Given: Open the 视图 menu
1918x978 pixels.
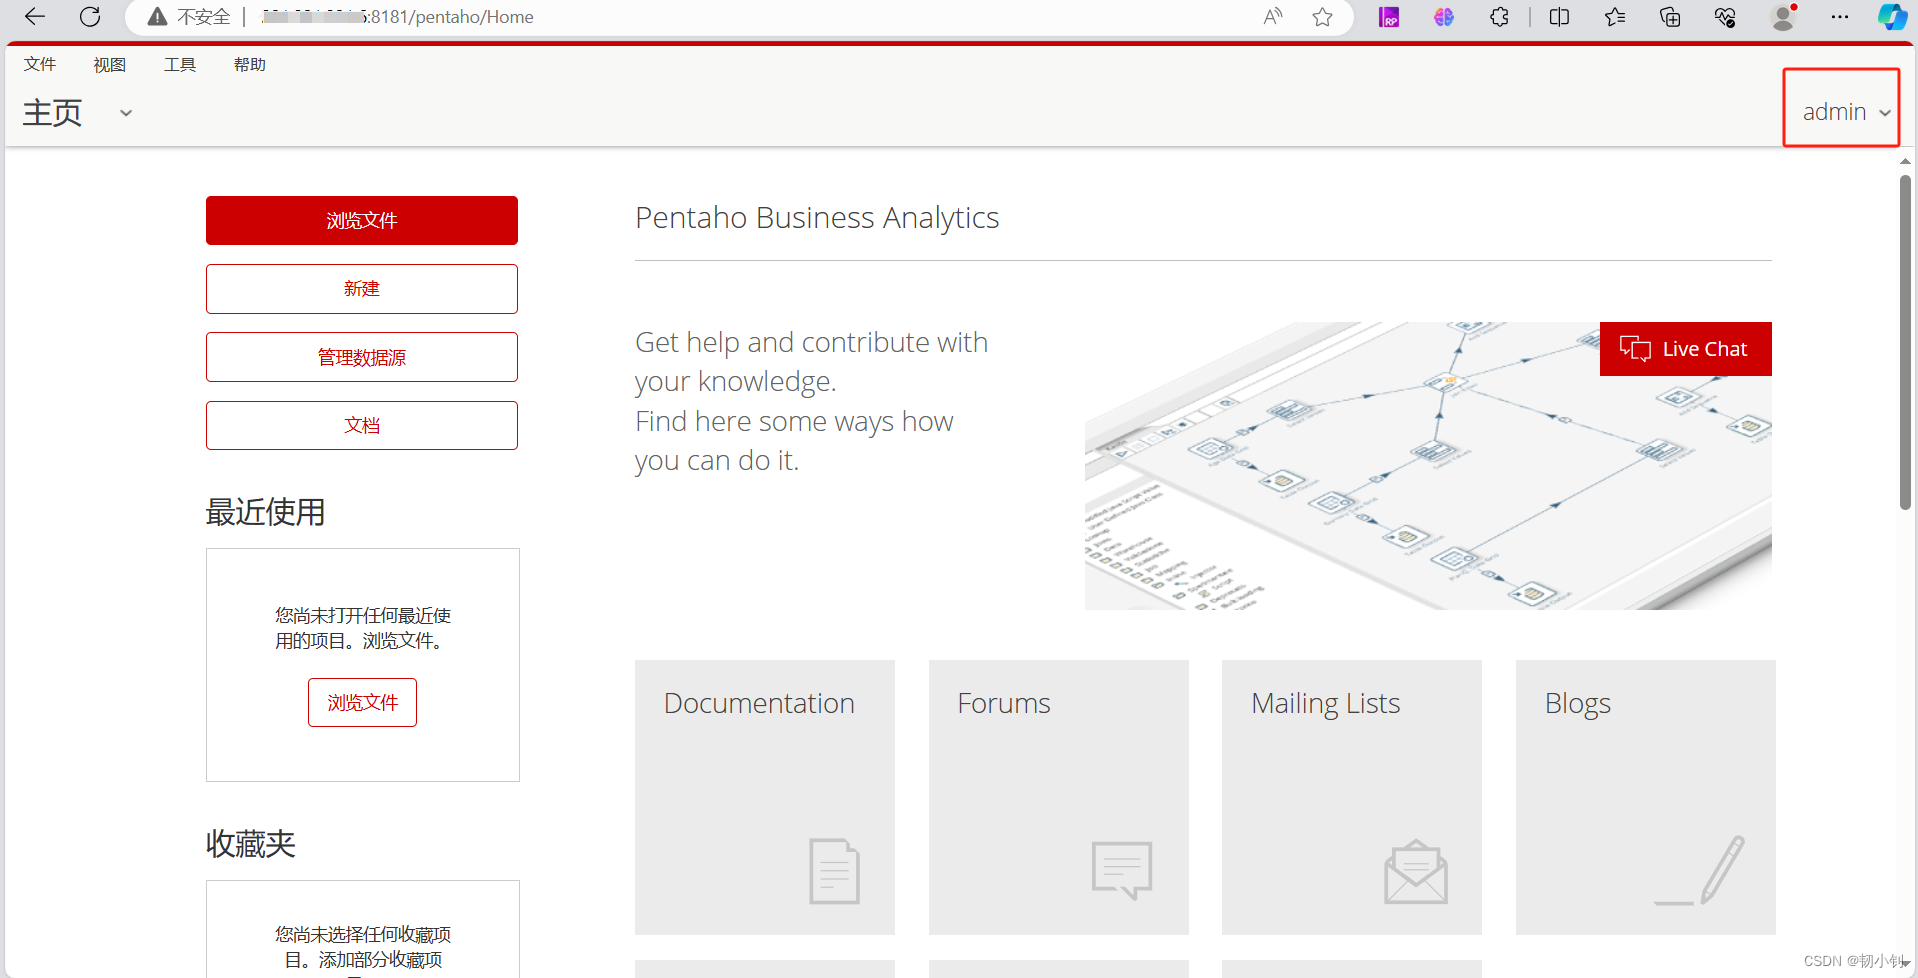Looking at the screenshot, I should point(110,65).
